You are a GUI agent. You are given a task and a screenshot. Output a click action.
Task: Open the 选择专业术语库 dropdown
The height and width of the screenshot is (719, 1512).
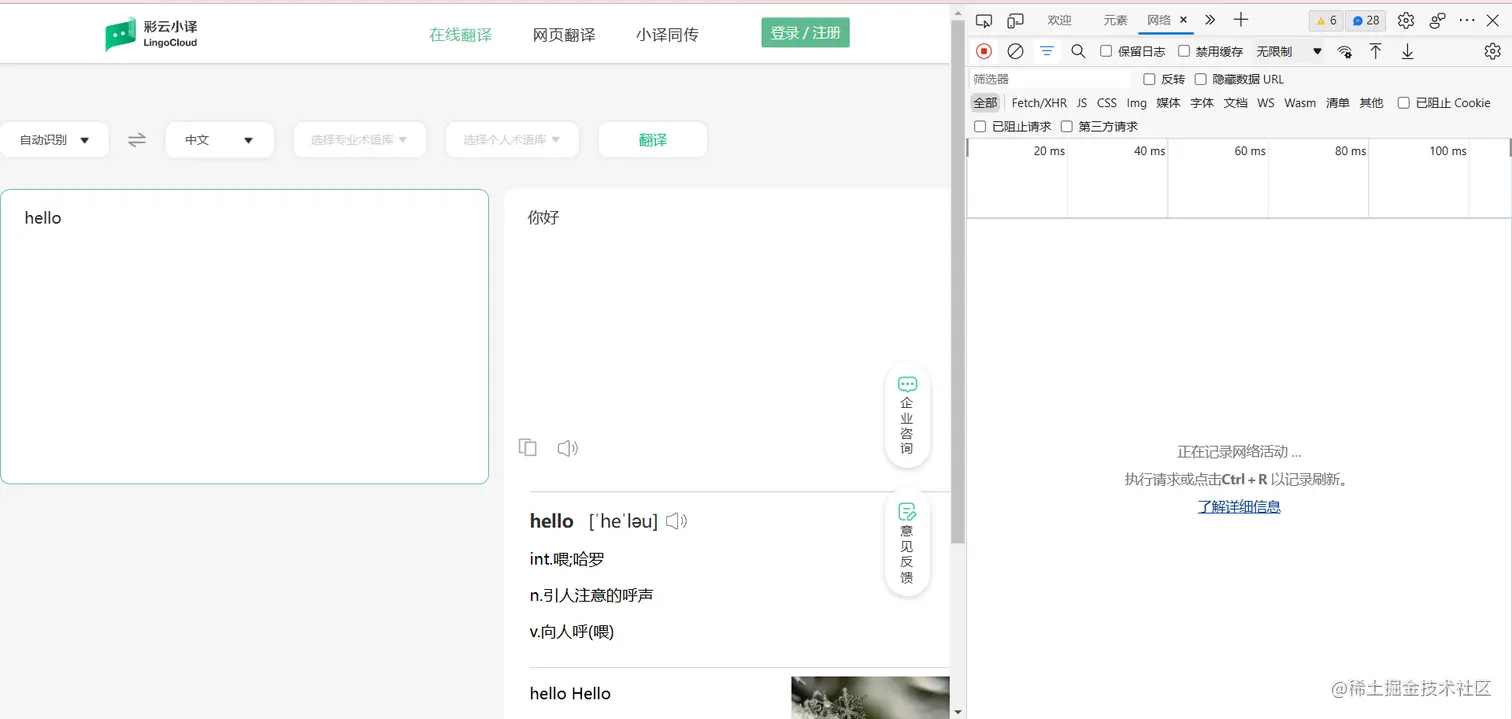[x=359, y=140]
